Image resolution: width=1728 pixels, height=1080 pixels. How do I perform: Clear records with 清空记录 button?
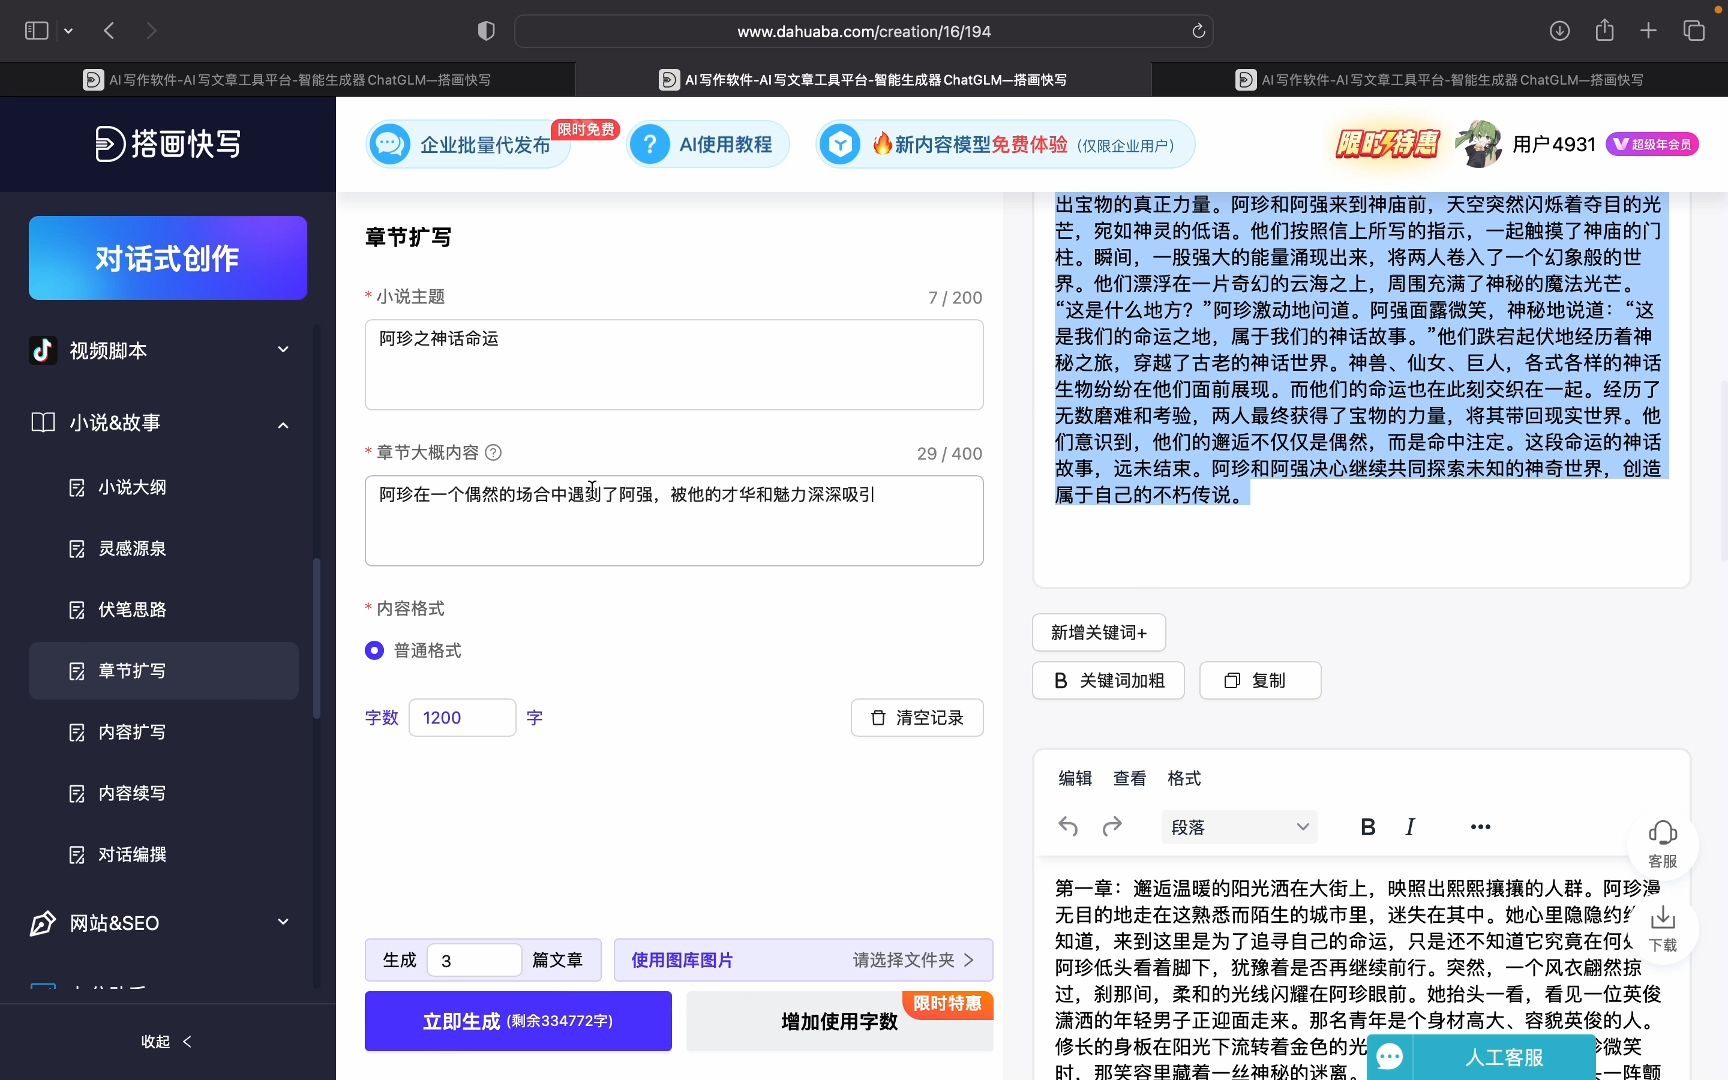tap(917, 717)
